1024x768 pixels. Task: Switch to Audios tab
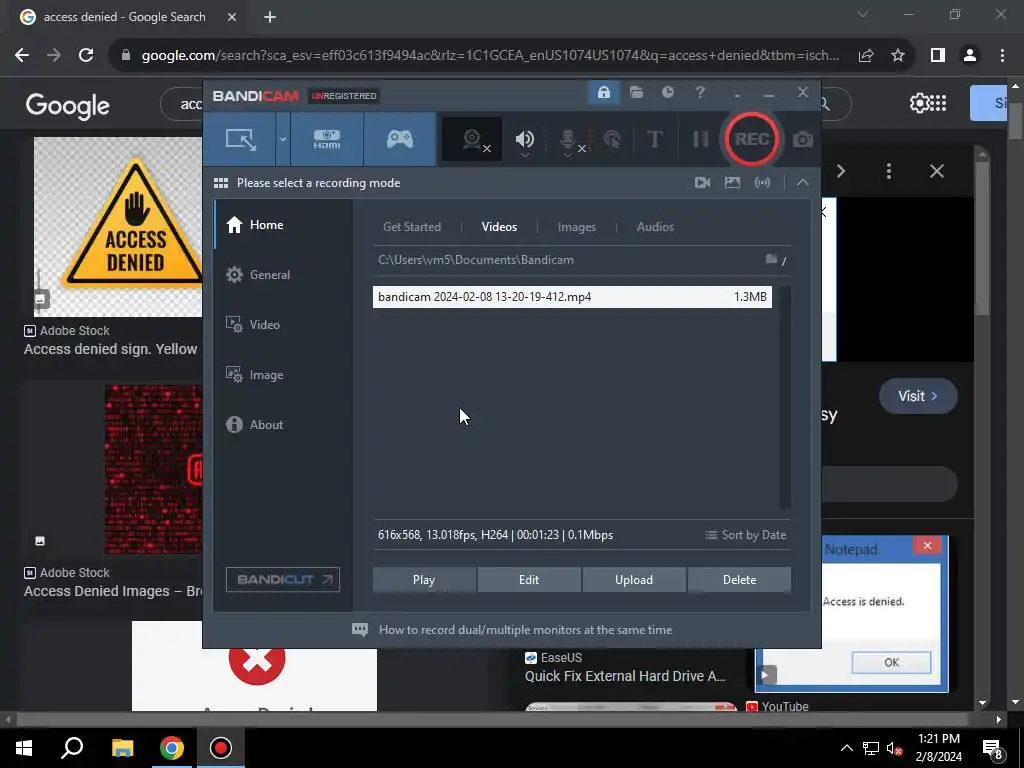tap(655, 227)
